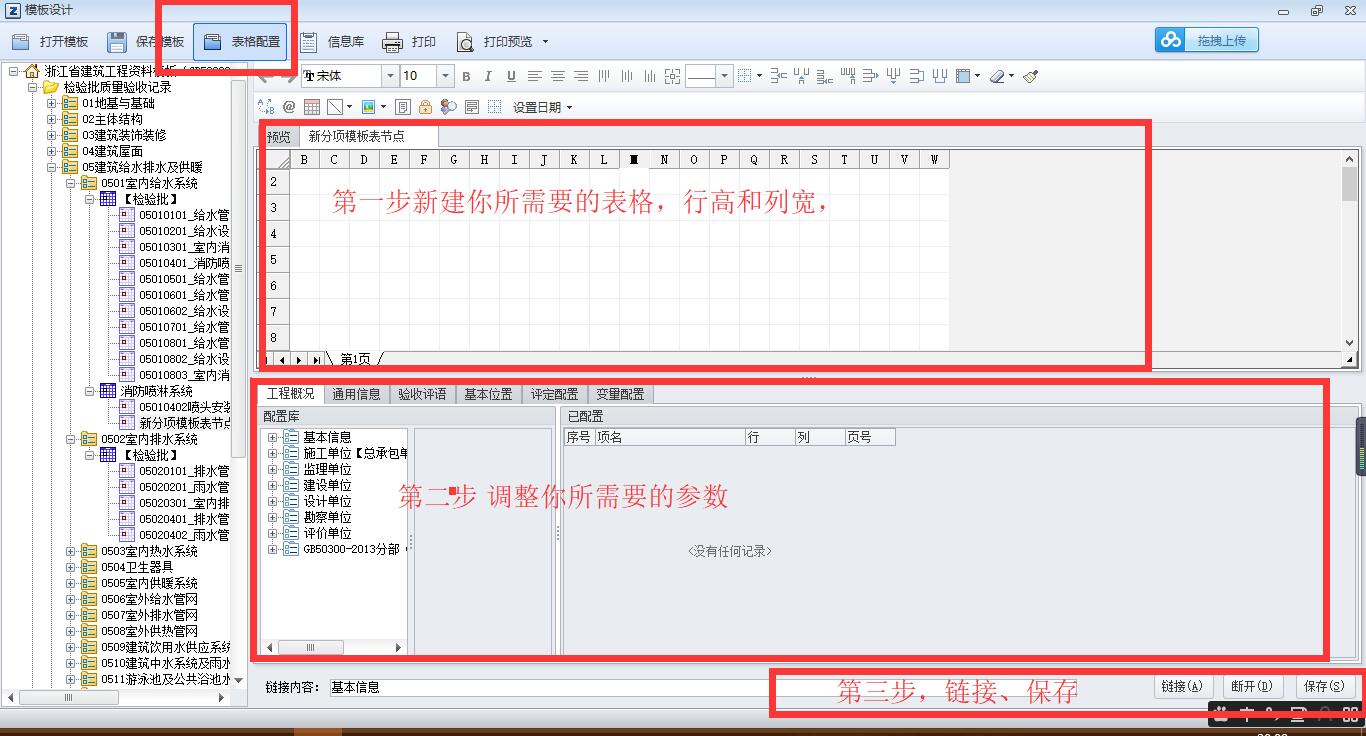Select tree item 05010401_消防喷

pos(184,263)
